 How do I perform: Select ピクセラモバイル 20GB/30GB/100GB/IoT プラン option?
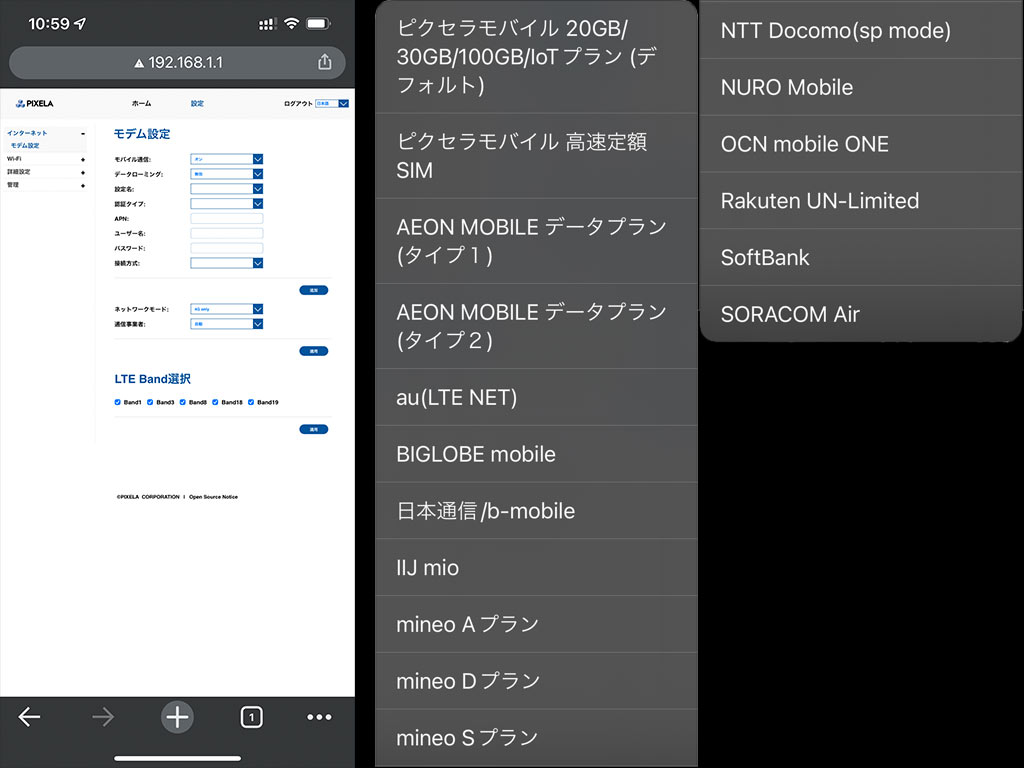click(x=536, y=57)
